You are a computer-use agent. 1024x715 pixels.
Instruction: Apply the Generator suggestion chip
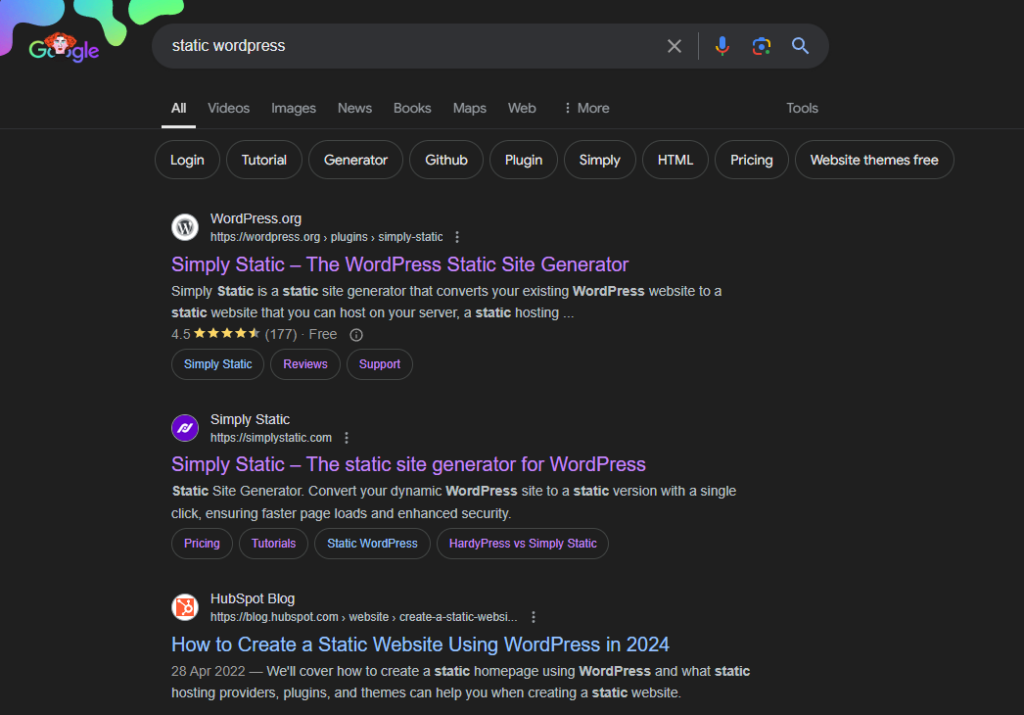click(355, 160)
